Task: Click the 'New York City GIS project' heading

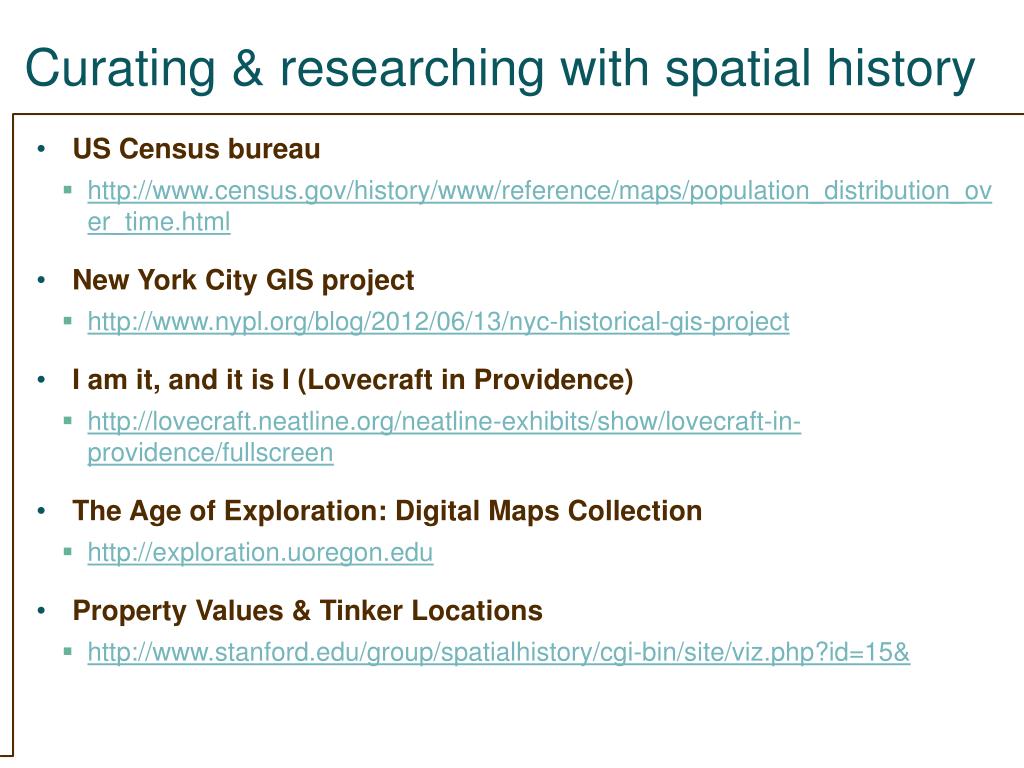Action: pos(243,281)
